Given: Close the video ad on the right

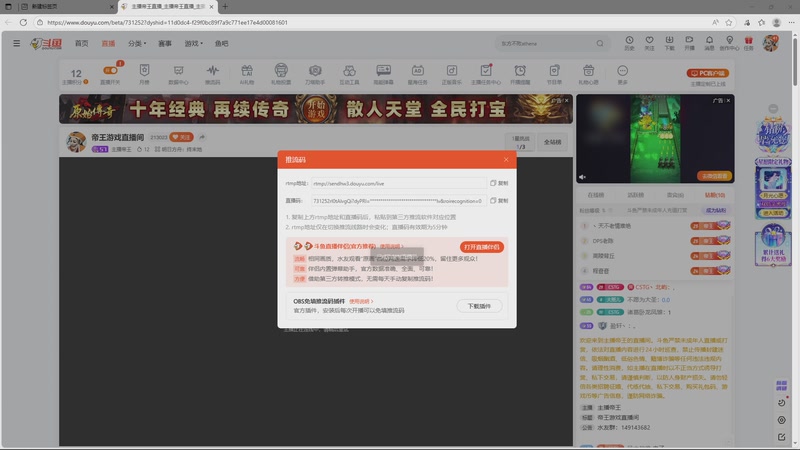Looking at the screenshot, I should 728,101.
